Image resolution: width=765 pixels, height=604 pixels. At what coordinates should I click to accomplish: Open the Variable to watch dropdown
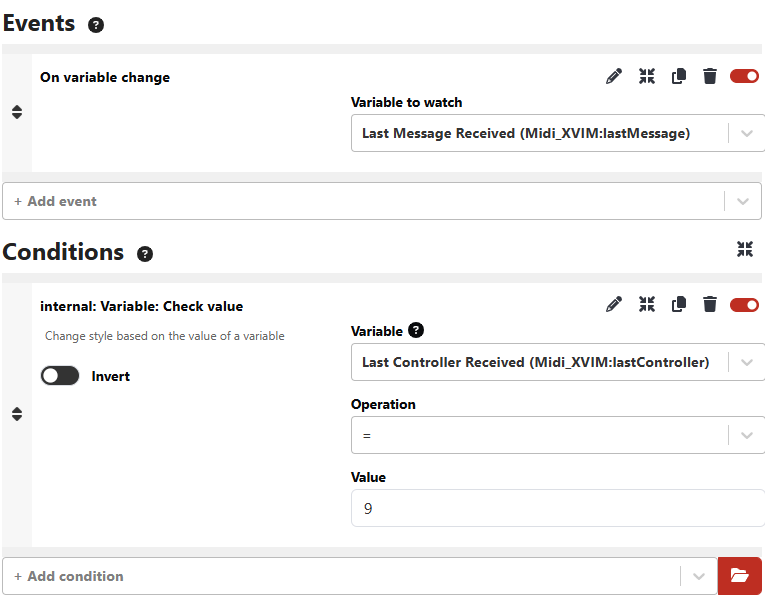point(558,133)
